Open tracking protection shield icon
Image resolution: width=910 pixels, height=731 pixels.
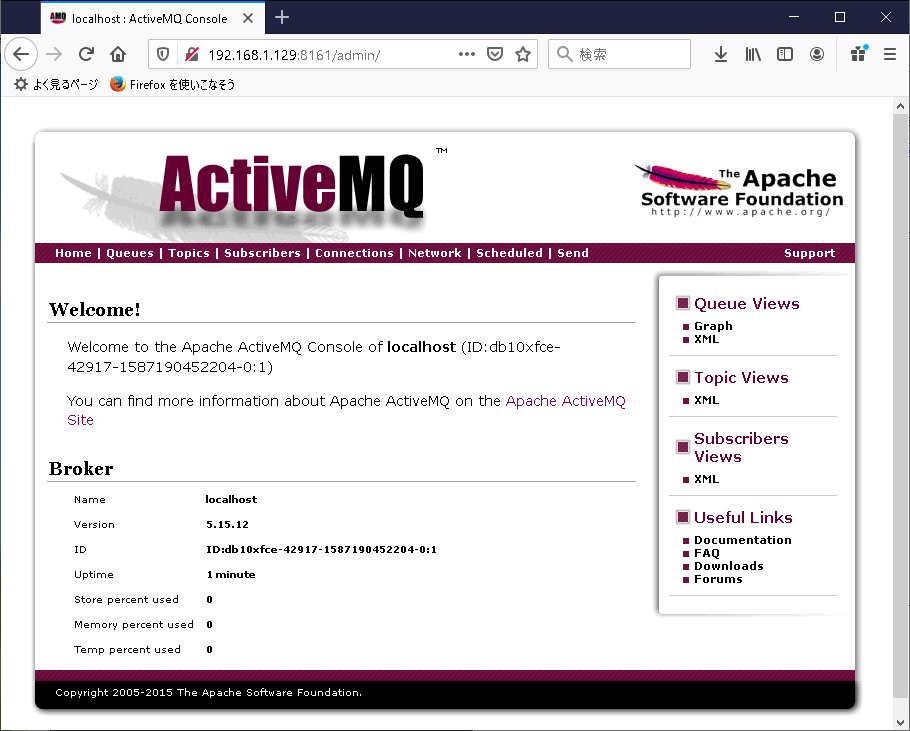[163, 55]
